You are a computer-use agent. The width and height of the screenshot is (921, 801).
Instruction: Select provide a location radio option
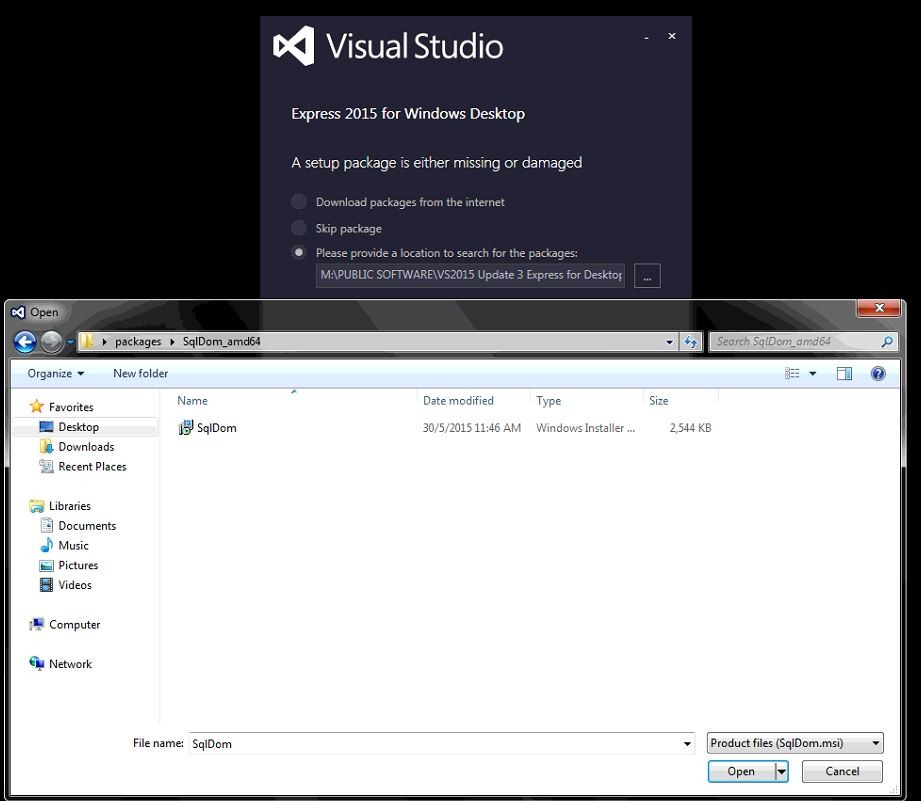[x=299, y=253]
